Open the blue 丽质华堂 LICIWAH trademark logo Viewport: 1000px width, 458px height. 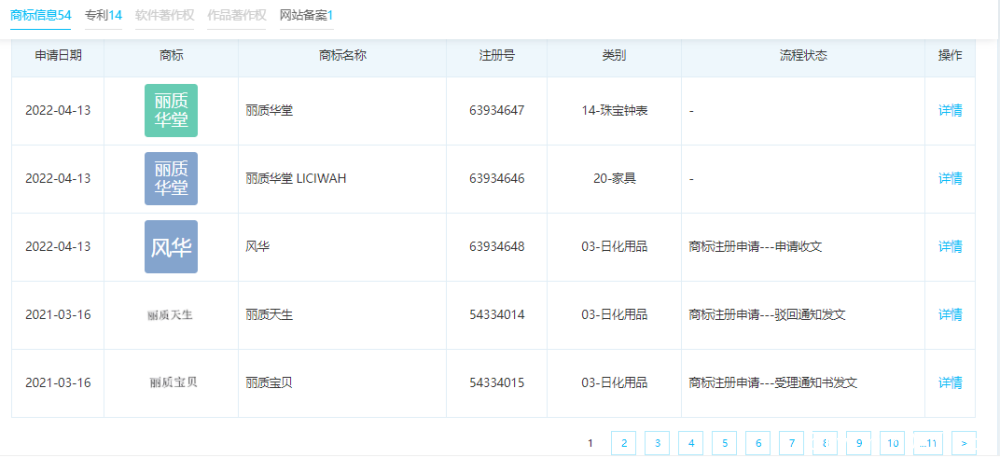pos(171,179)
